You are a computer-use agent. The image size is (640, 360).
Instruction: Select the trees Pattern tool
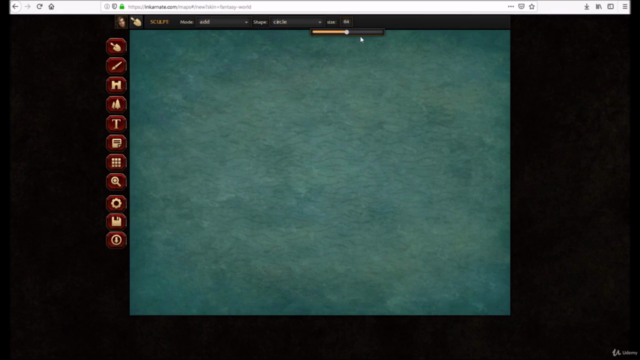click(116, 104)
